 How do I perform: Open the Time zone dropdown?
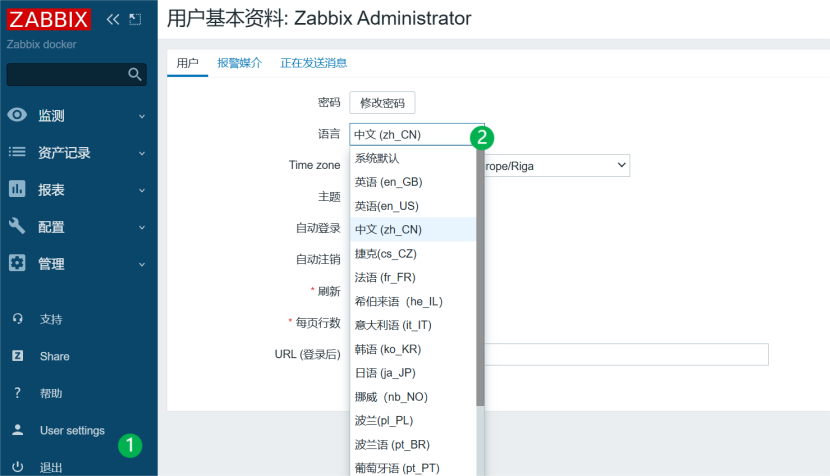click(x=557, y=166)
